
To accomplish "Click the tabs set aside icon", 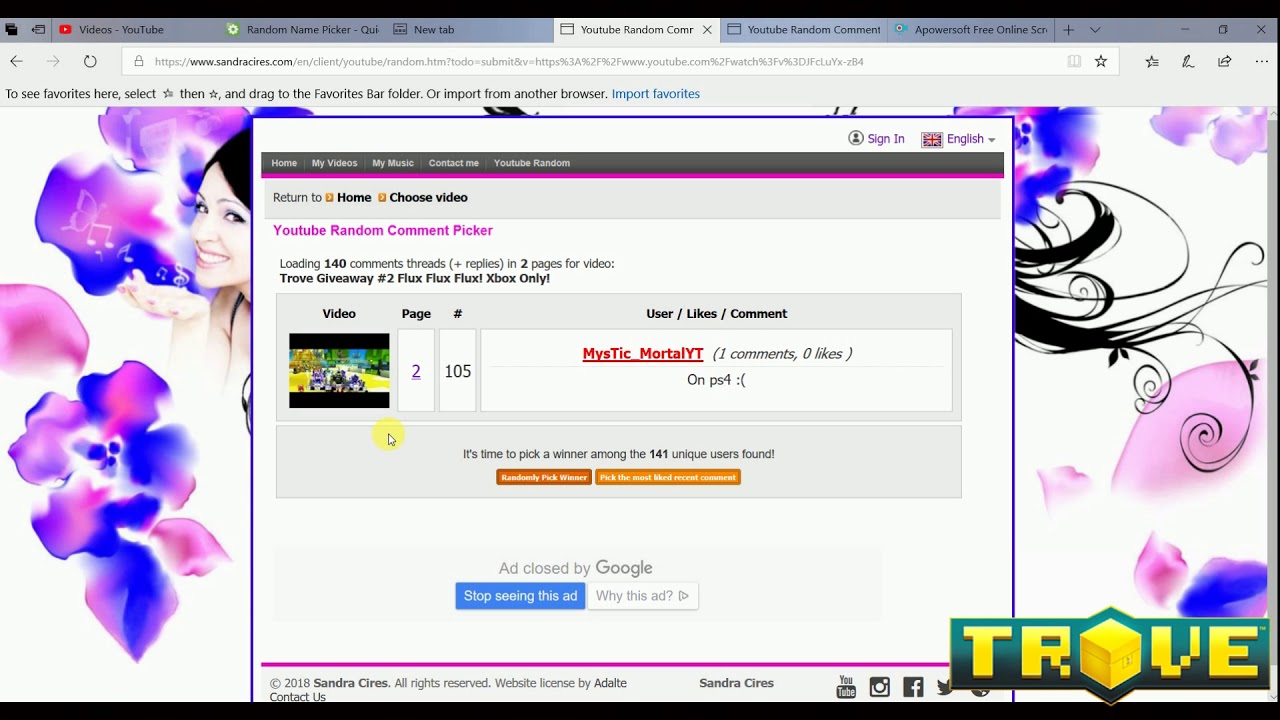I will coord(11,29).
